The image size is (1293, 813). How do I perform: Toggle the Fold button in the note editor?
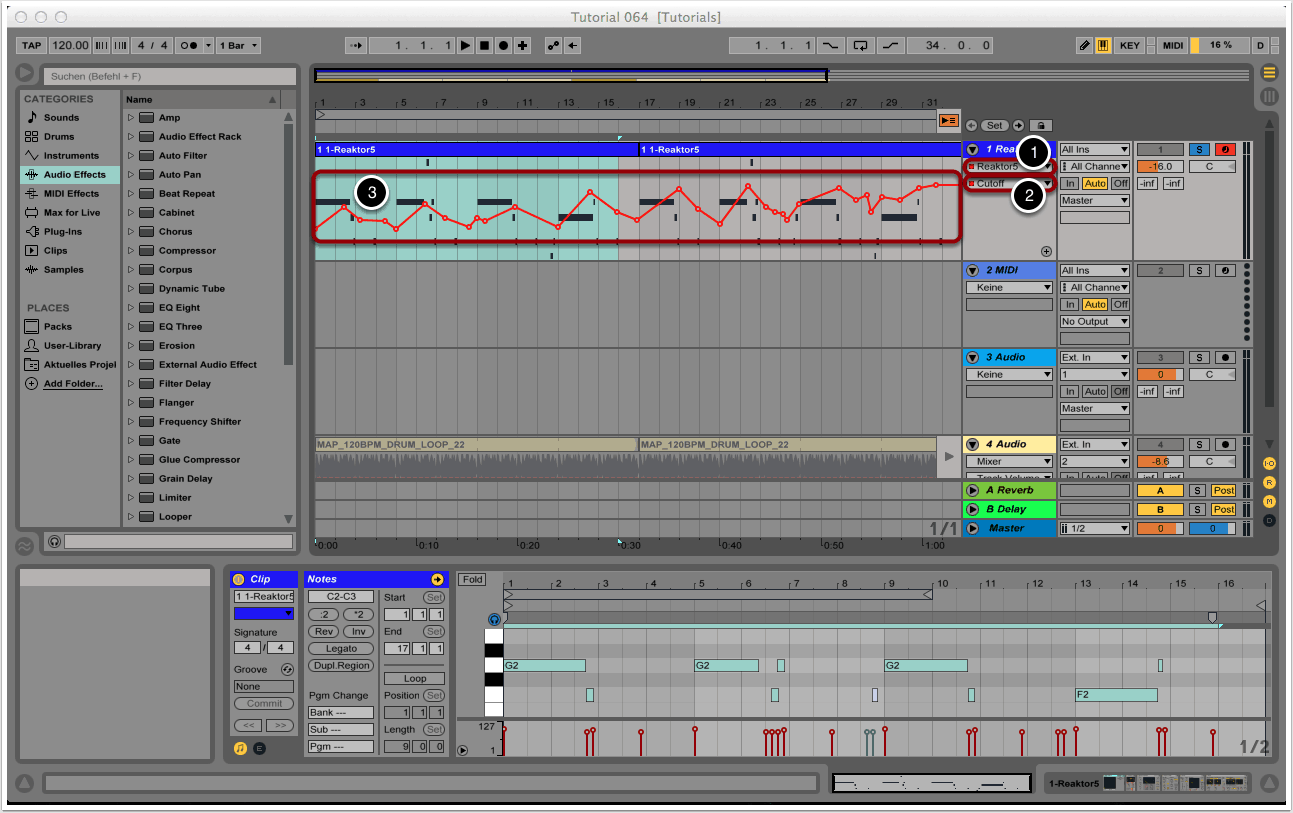point(472,580)
